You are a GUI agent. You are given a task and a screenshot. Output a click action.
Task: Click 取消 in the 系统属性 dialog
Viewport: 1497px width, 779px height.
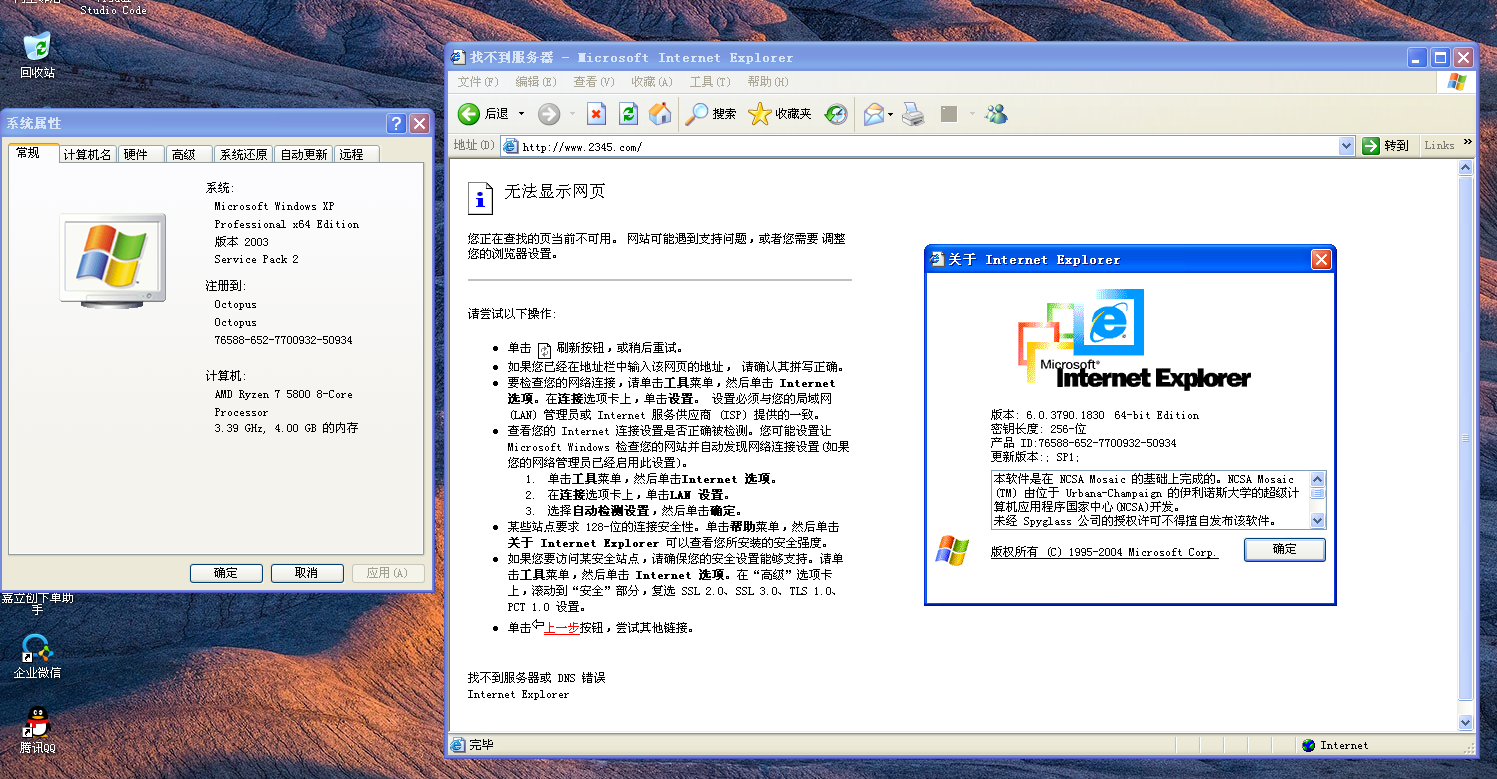point(307,573)
